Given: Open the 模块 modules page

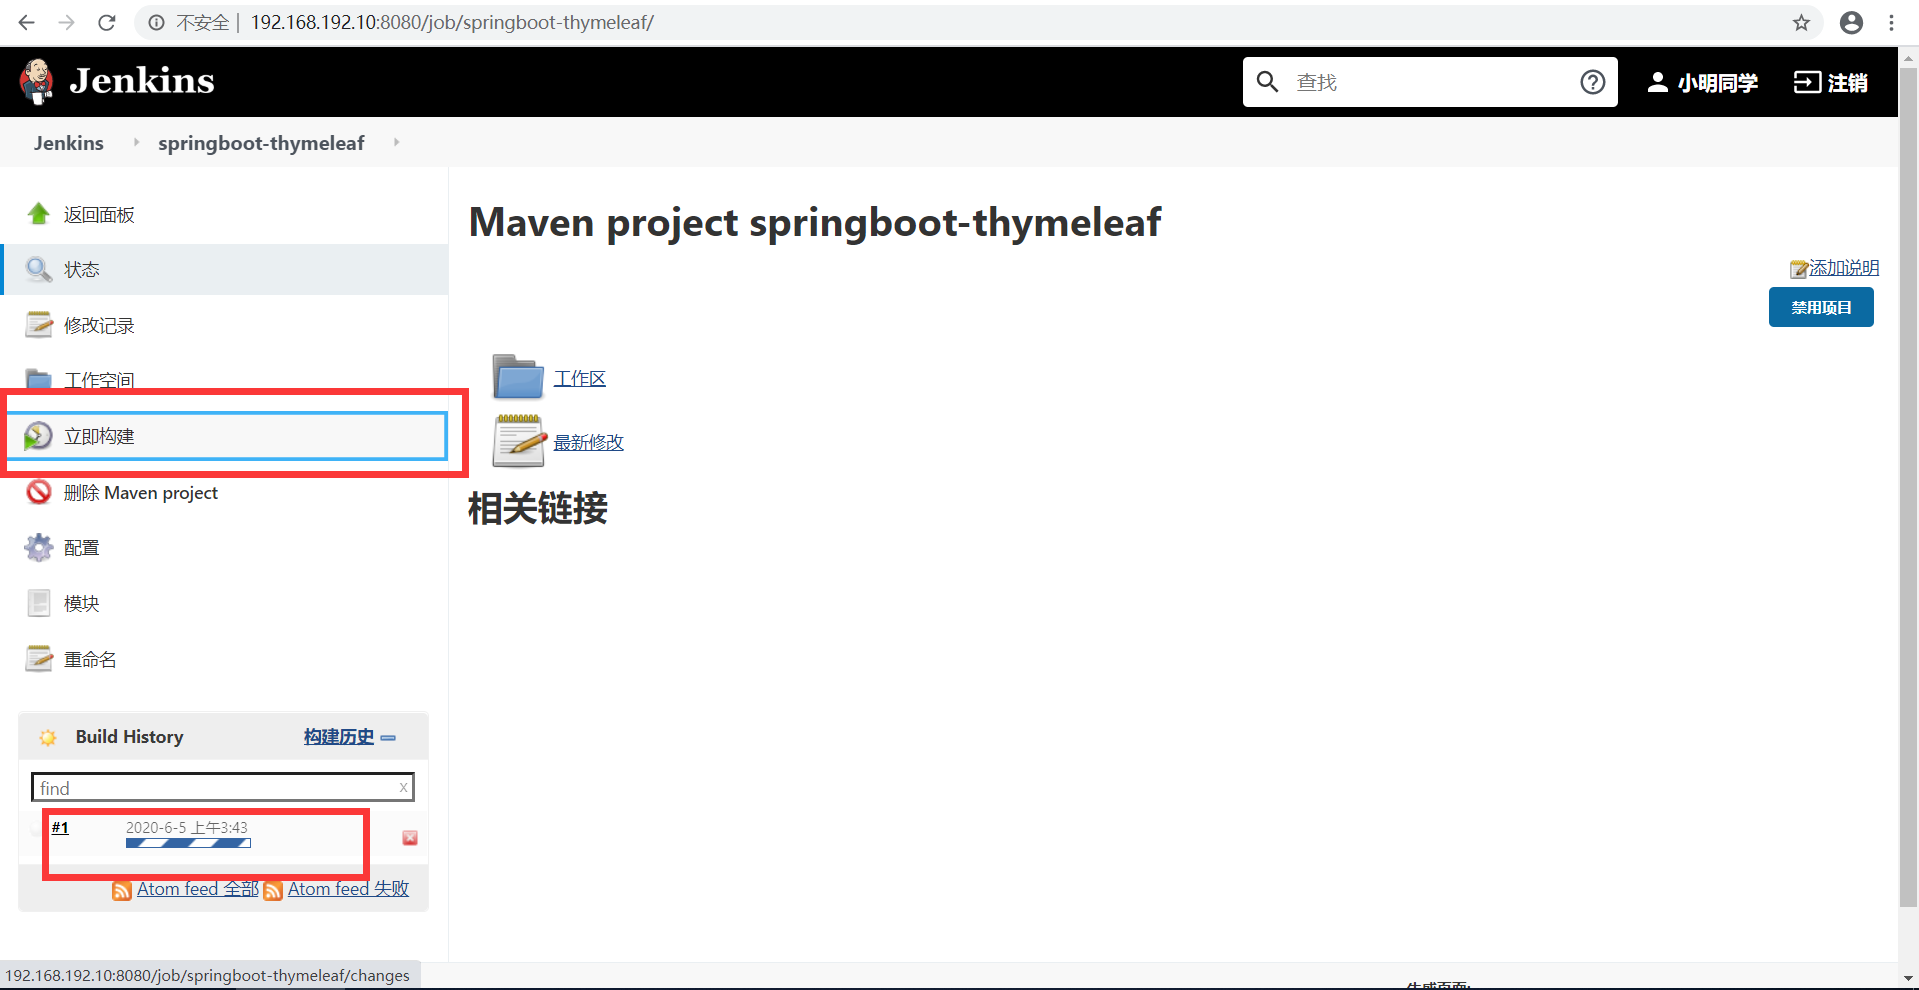Looking at the screenshot, I should point(82,604).
